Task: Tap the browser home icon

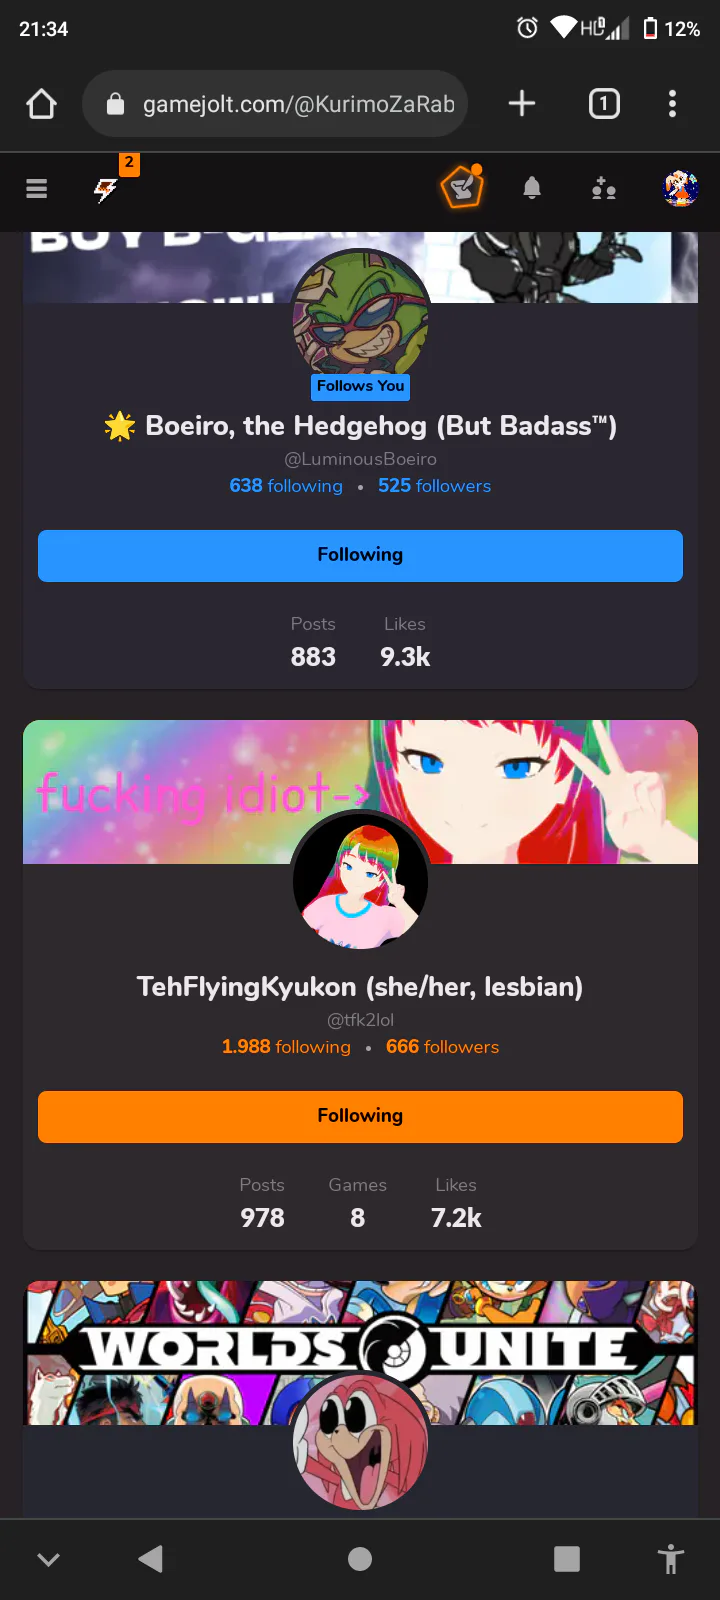Action: pos(41,104)
